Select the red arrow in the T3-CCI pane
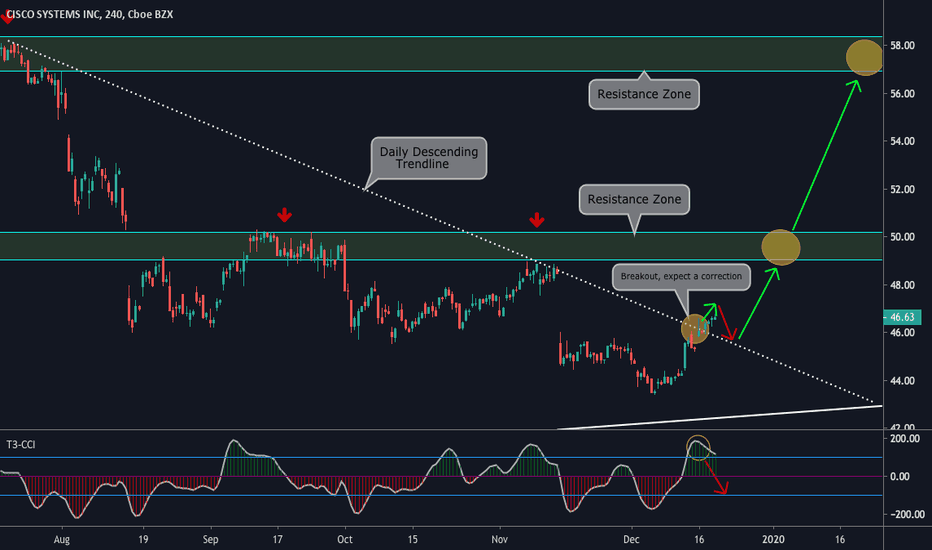 [x=716, y=477]
